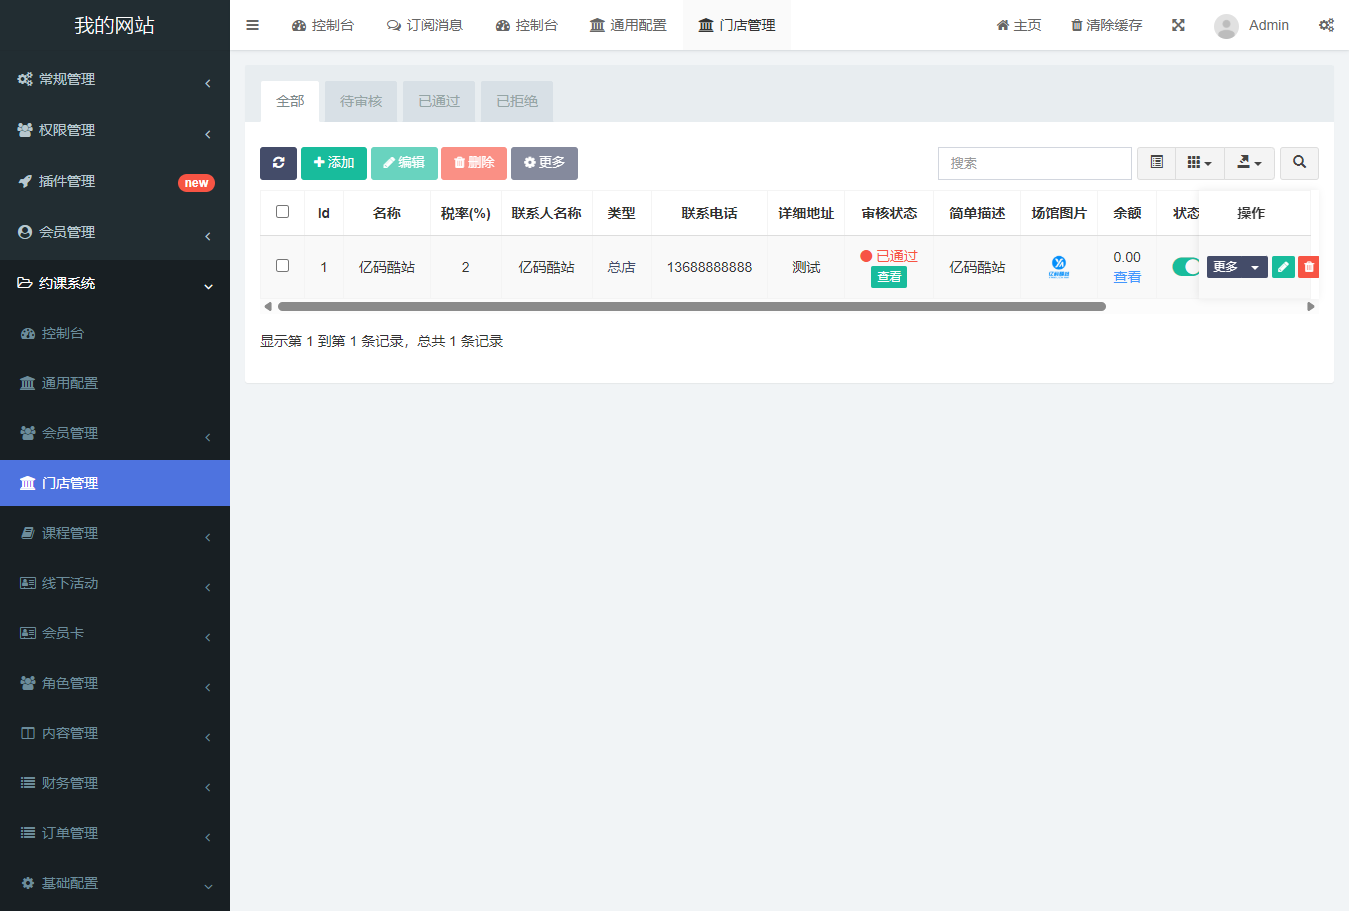Open 插件管理 in the sidebar
Viewport: 1349px width, 911px height.
pos(115,181)
